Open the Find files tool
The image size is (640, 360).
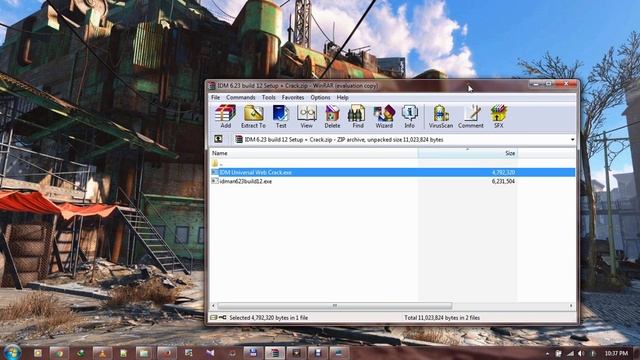(358, 116)
